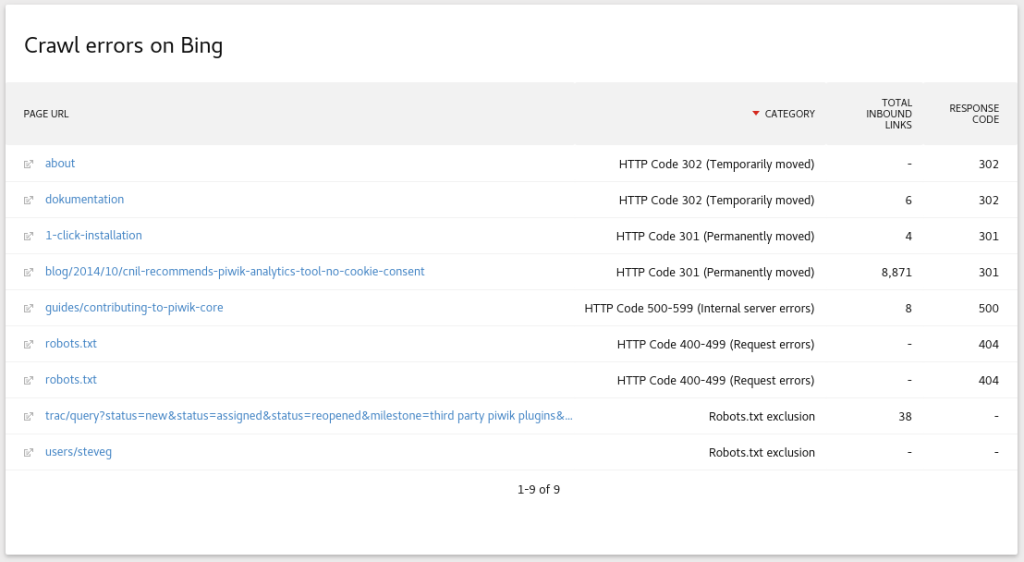Screen dimensions: 1024x562
Task: Click the RESPONSE CODE column header
Action: [973, 114]
